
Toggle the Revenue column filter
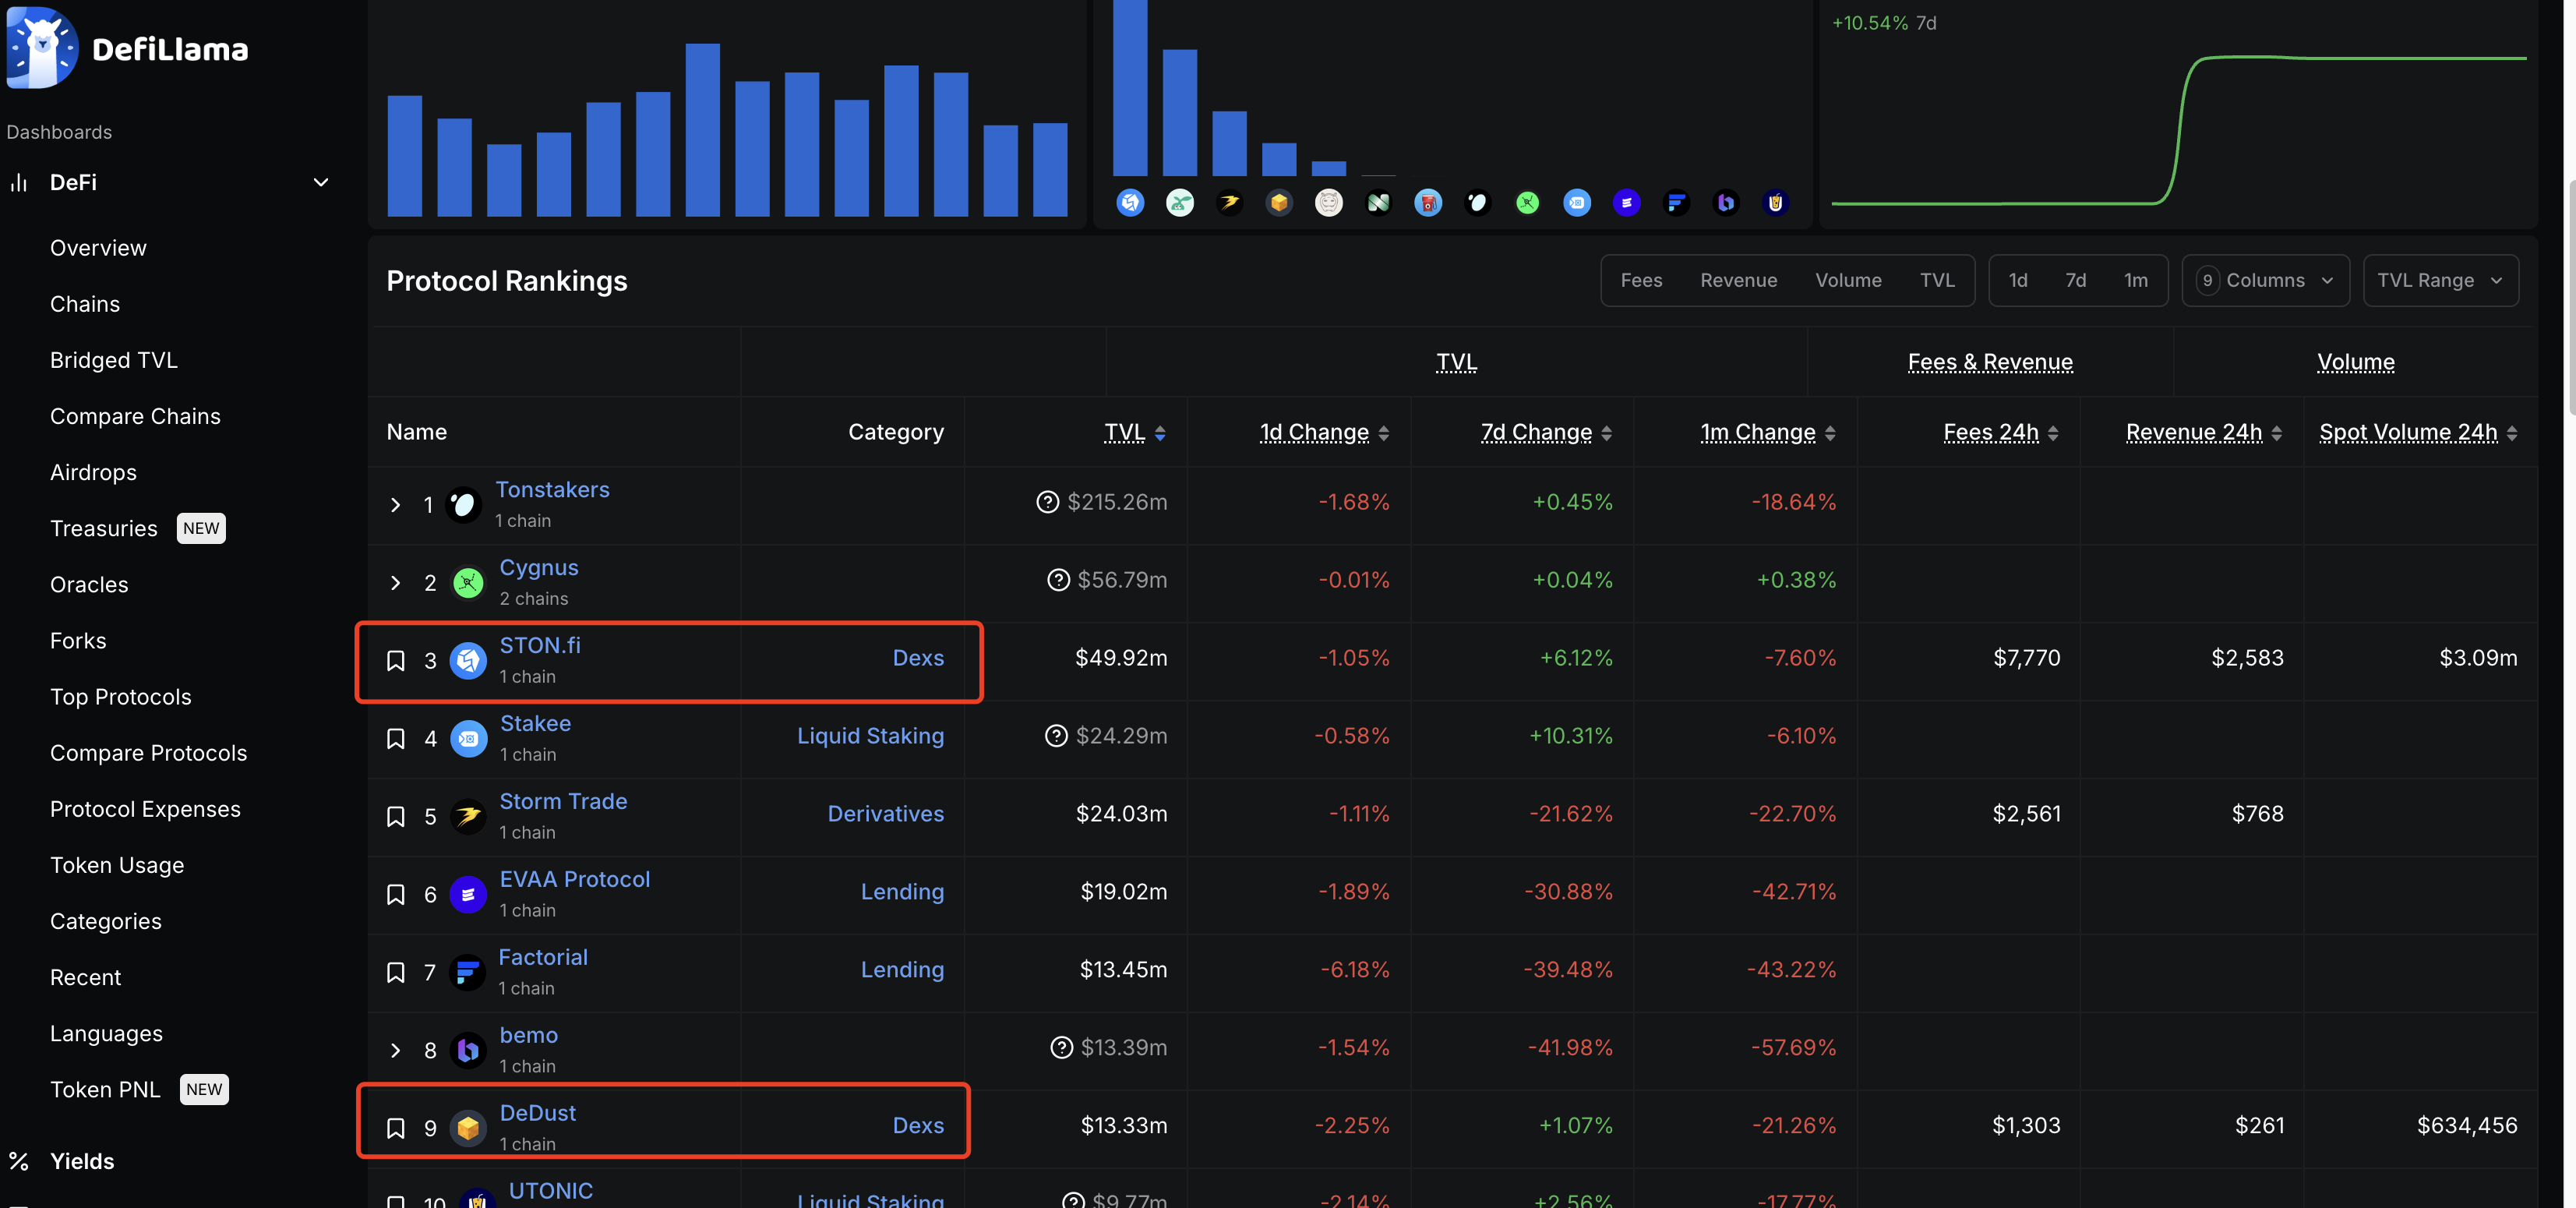(1738, 281)
